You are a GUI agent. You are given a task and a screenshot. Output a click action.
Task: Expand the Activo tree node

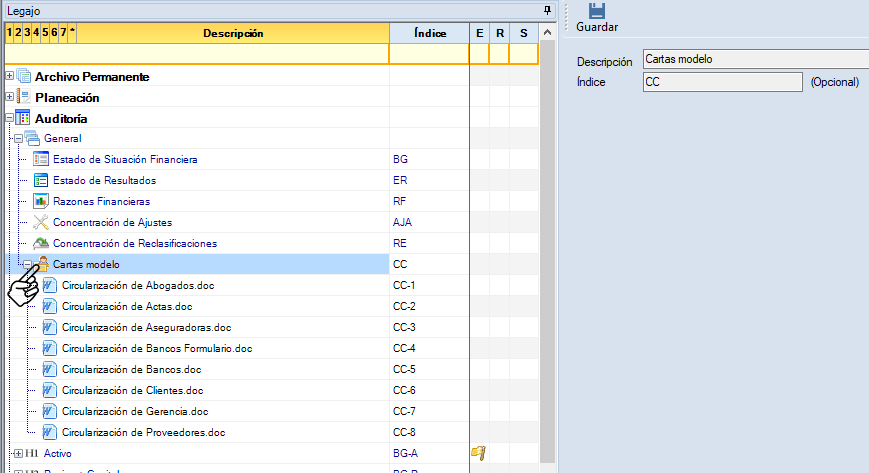click(10, 454)
